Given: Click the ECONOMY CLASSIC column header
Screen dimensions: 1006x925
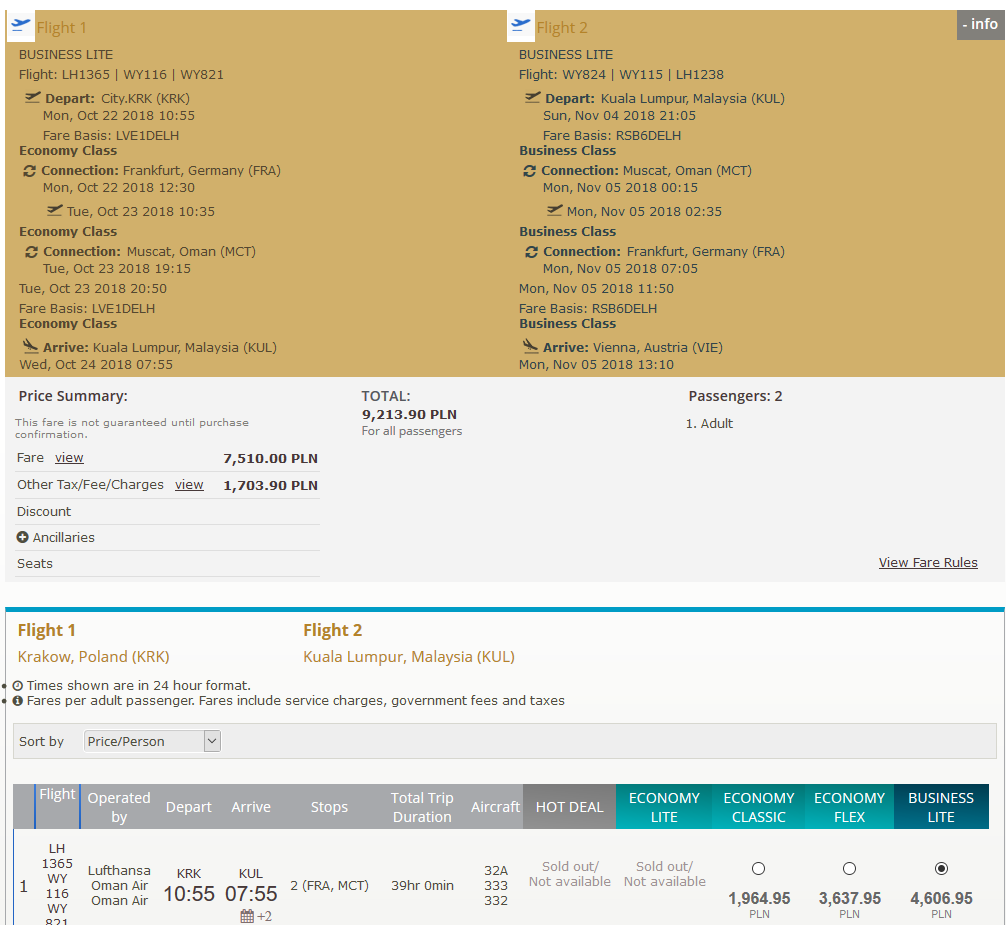Looking at the screenshot, I should (758, 807).
